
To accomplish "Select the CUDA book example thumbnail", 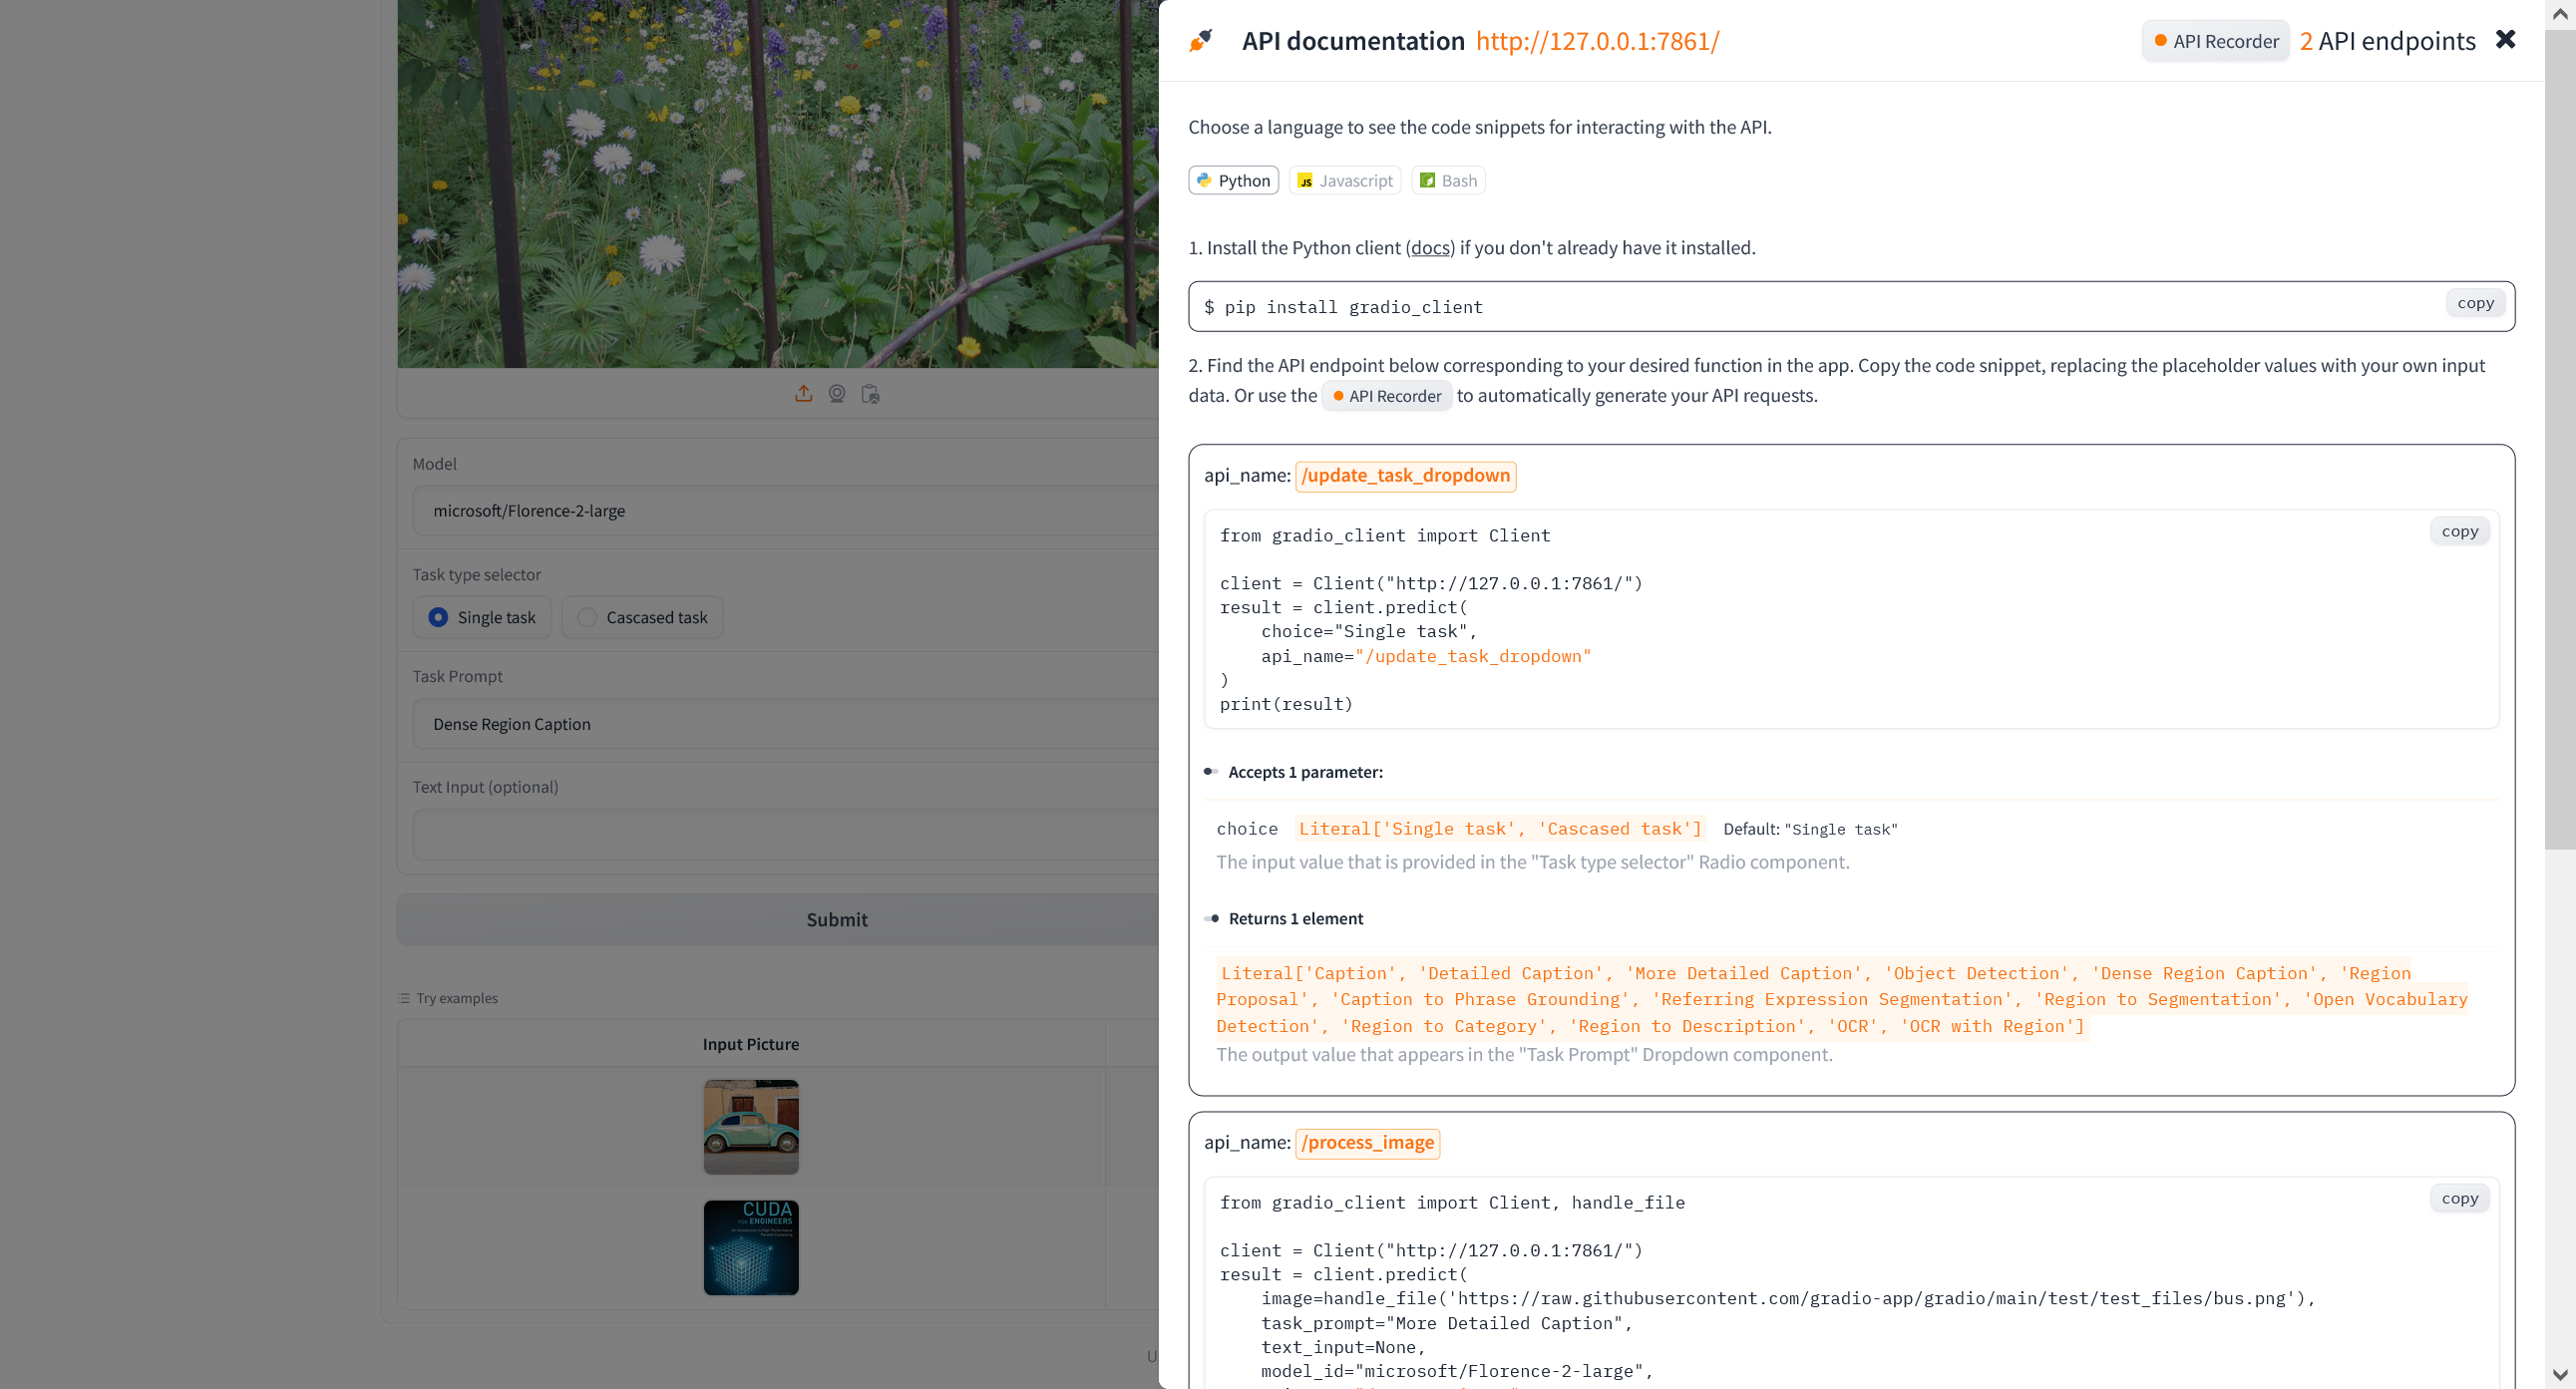I will [751, 1247].
